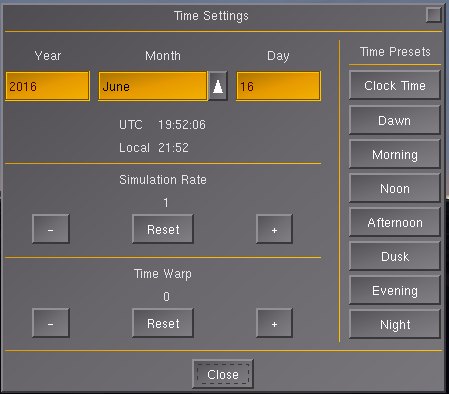
Task: Choose the Morning time preset
Action: click(x=395, y=154)
